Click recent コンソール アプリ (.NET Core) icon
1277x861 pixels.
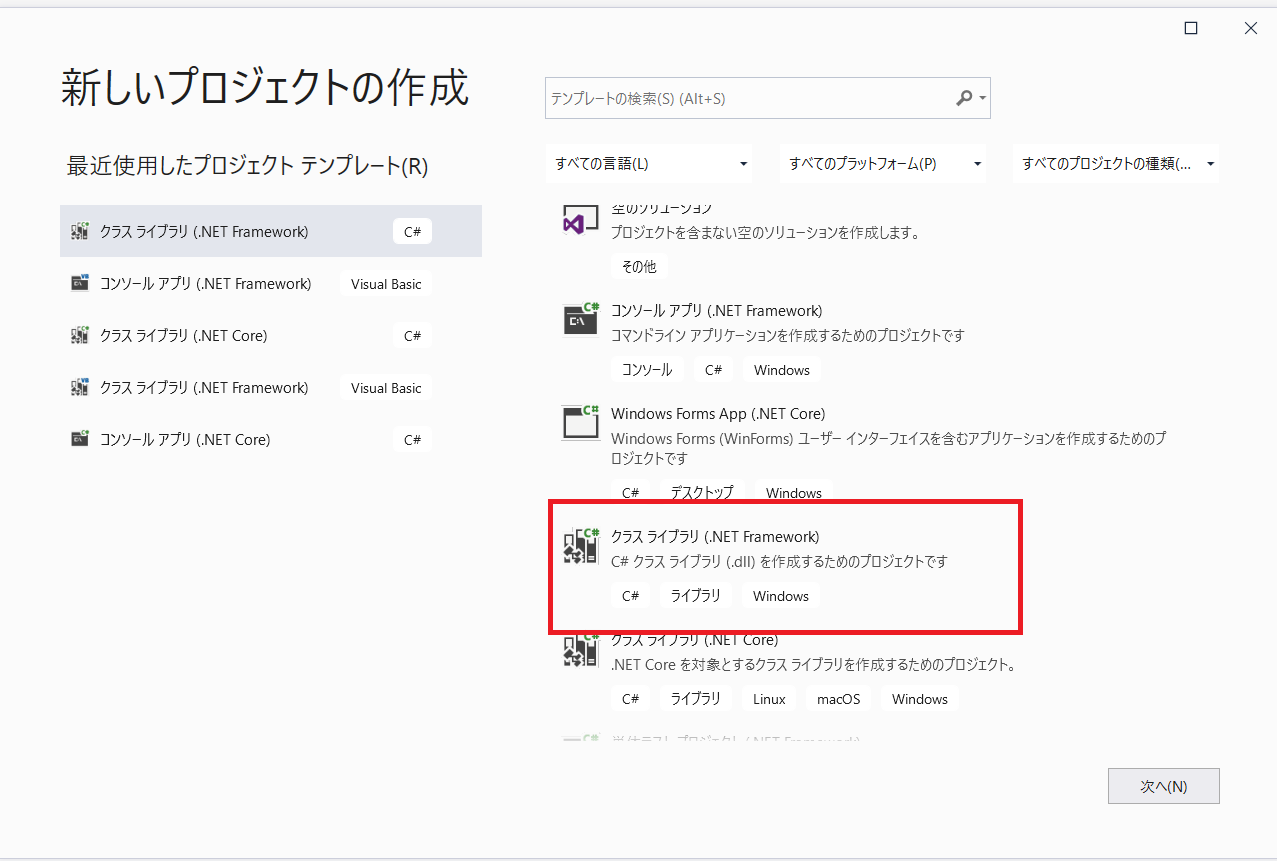(x=80, y=440)
